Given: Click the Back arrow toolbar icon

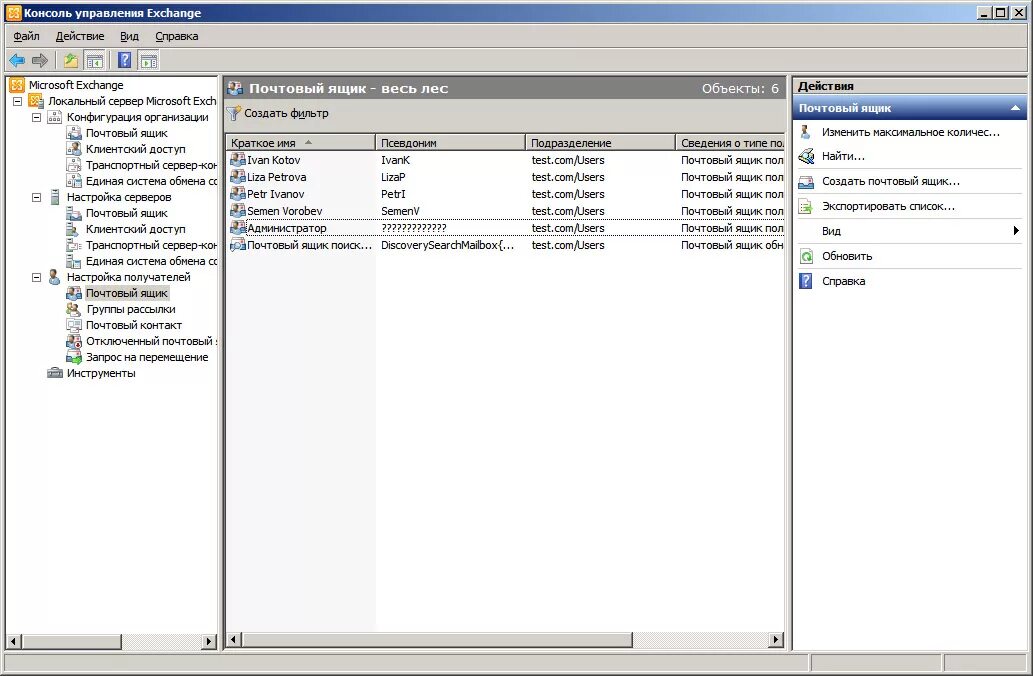Looking at the screenshot, I should [x=17, y=61].
